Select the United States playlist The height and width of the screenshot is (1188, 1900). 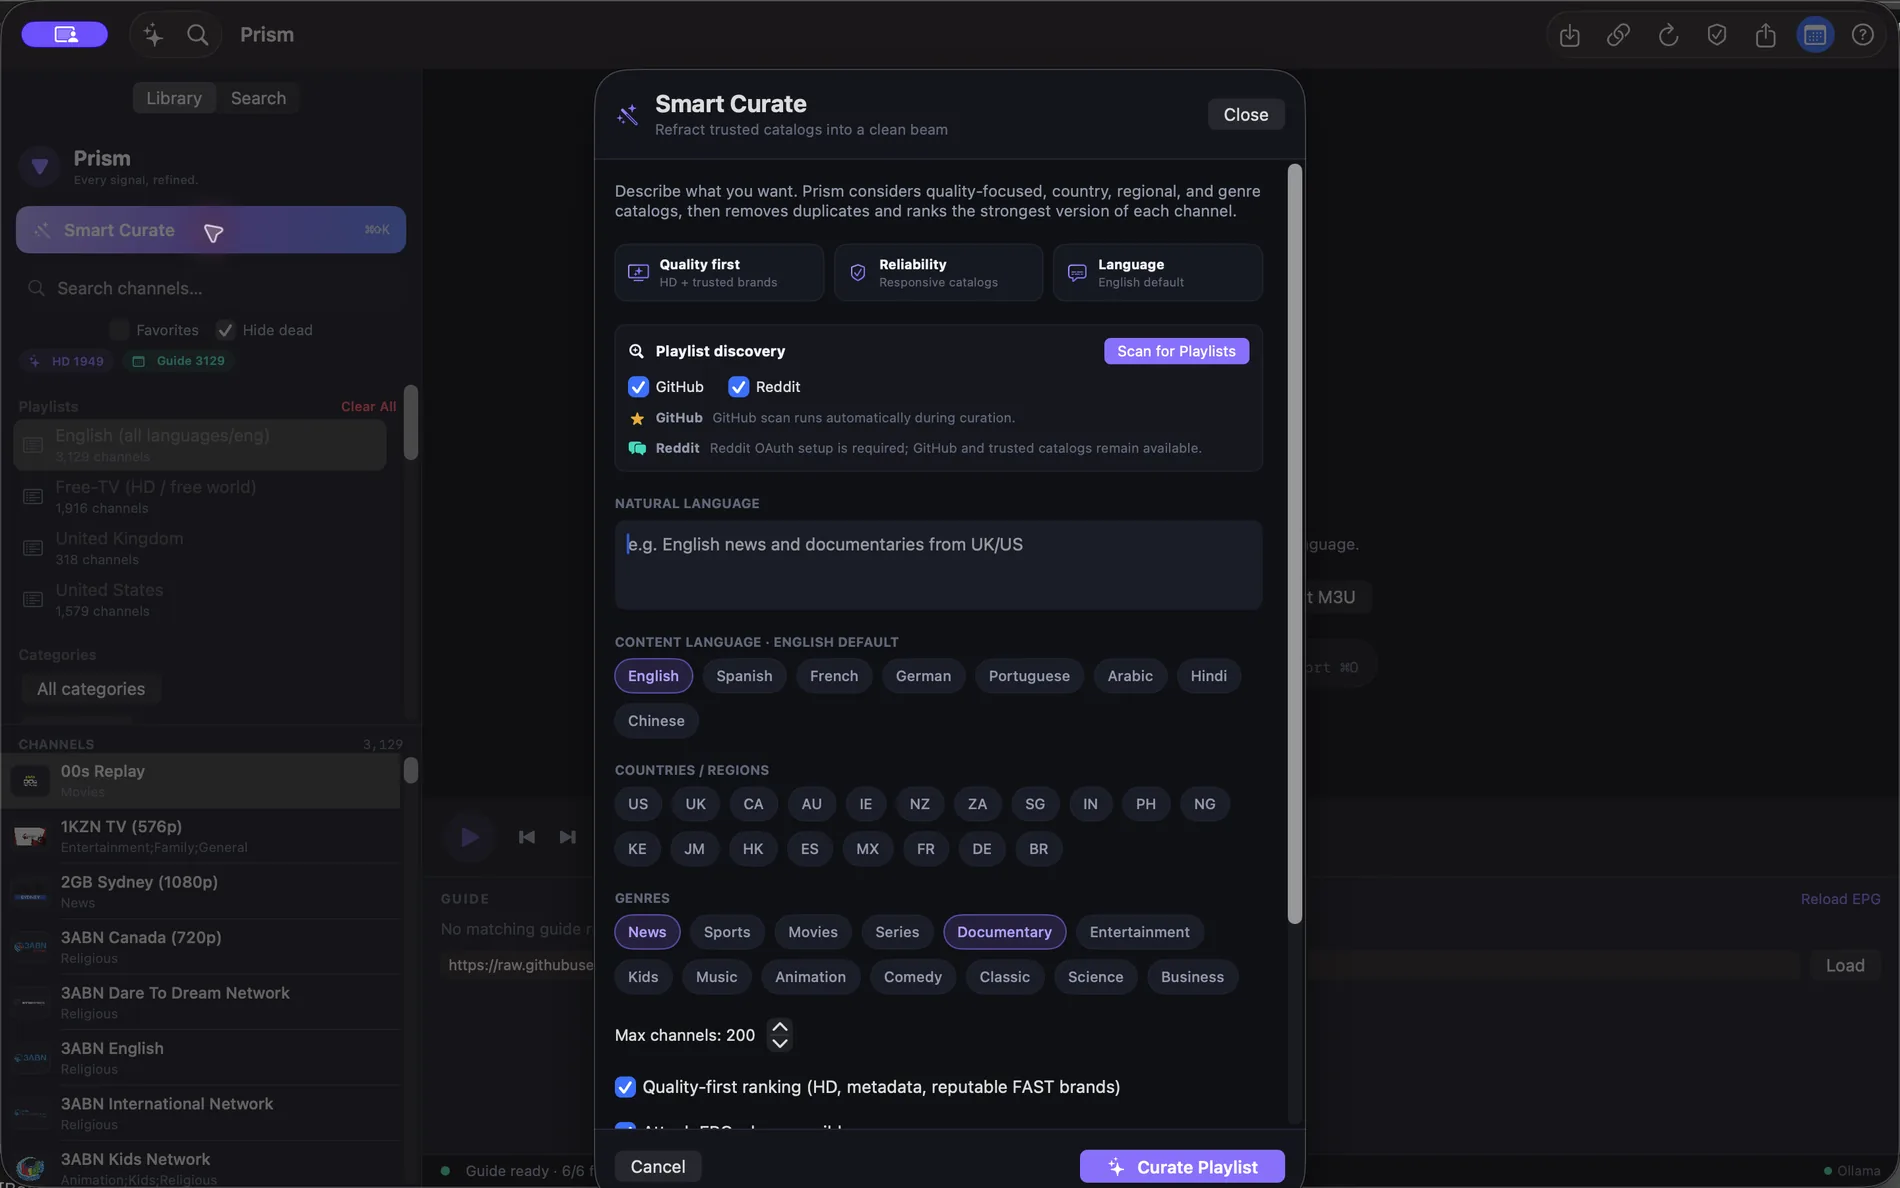(x=200, y=600)
